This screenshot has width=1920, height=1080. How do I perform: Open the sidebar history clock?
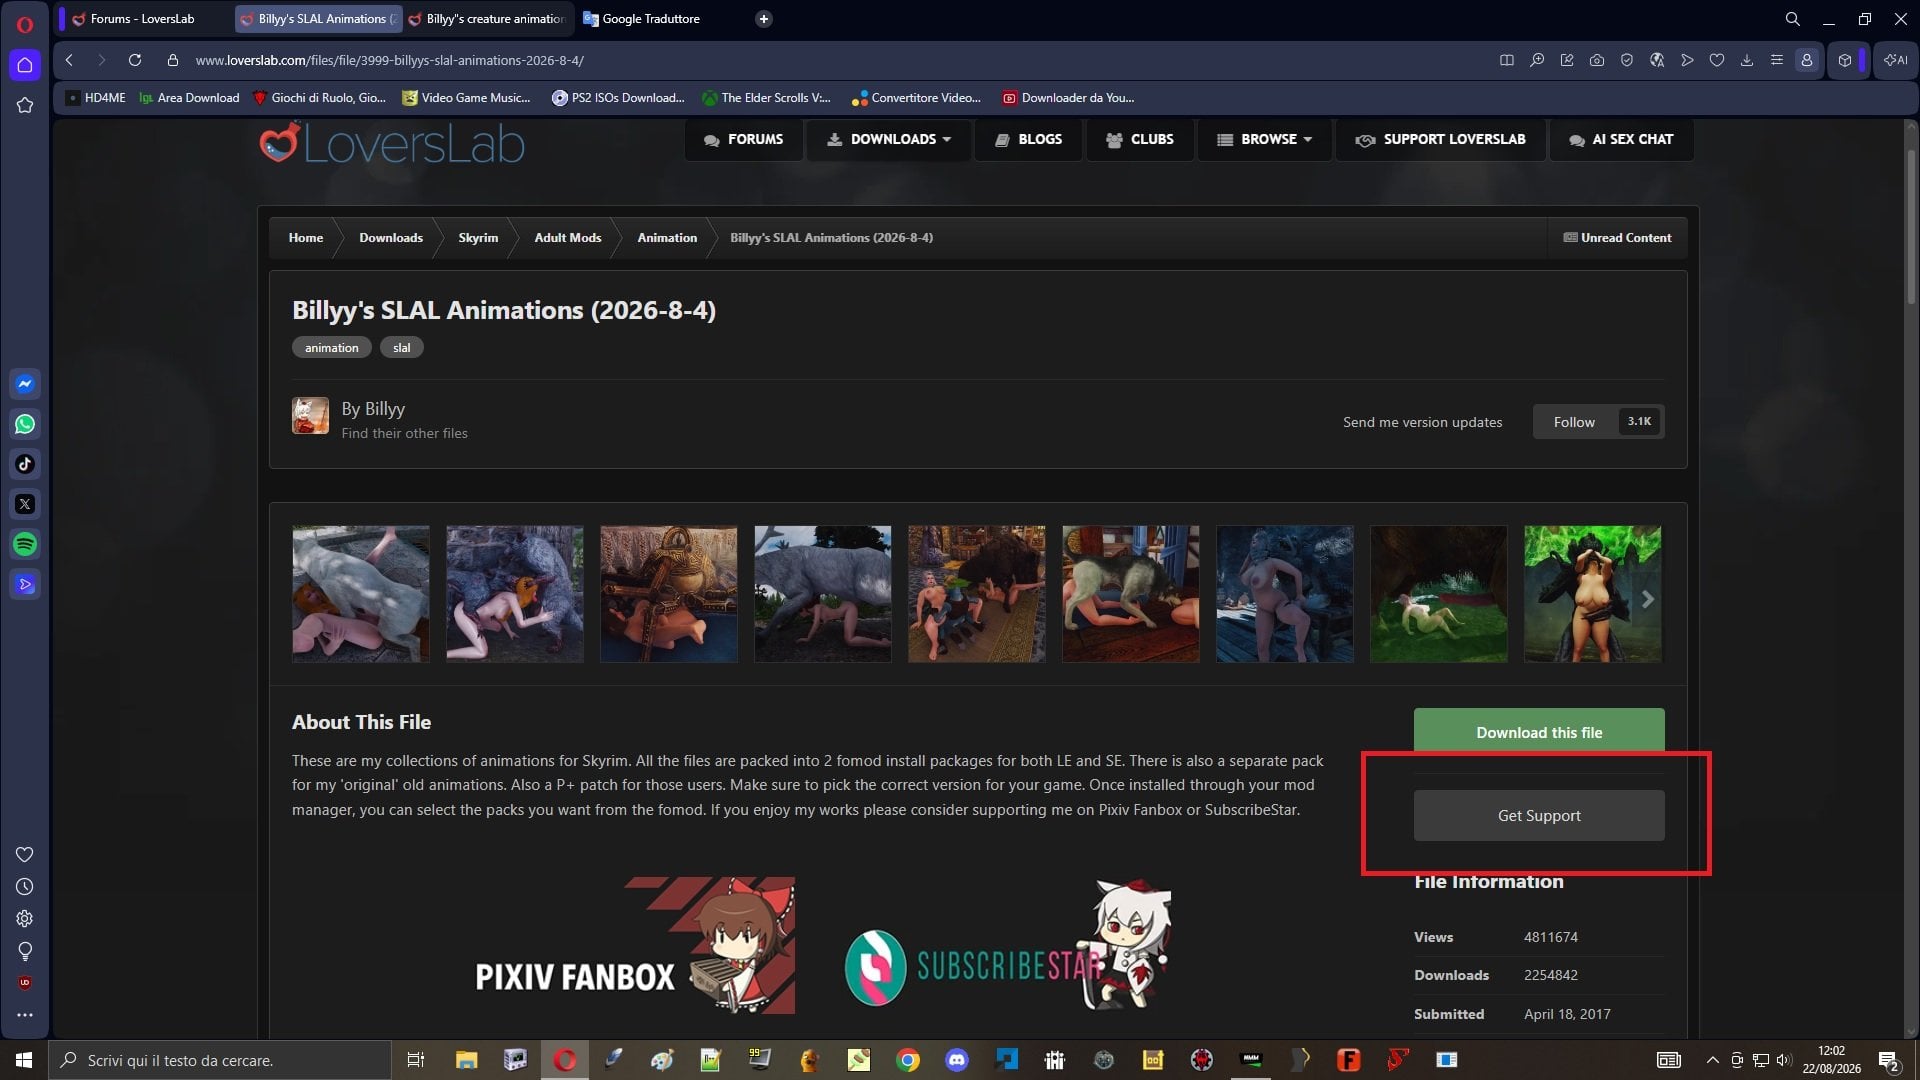(25, 887)
